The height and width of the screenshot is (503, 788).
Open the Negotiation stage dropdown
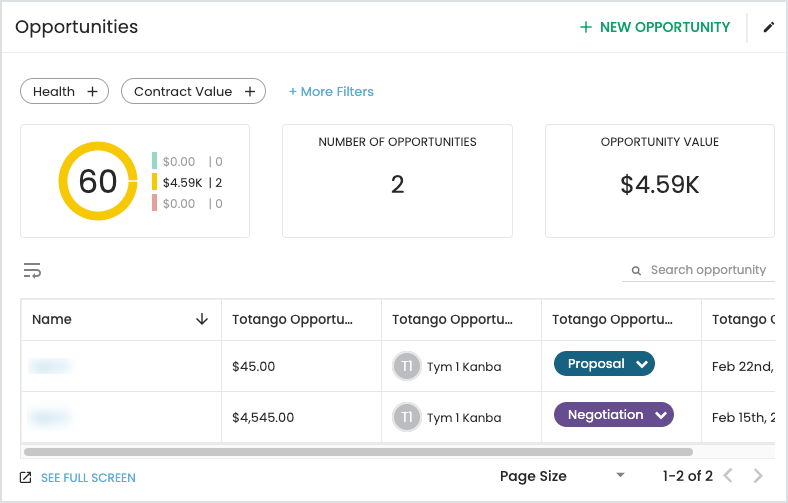[614, 415]
